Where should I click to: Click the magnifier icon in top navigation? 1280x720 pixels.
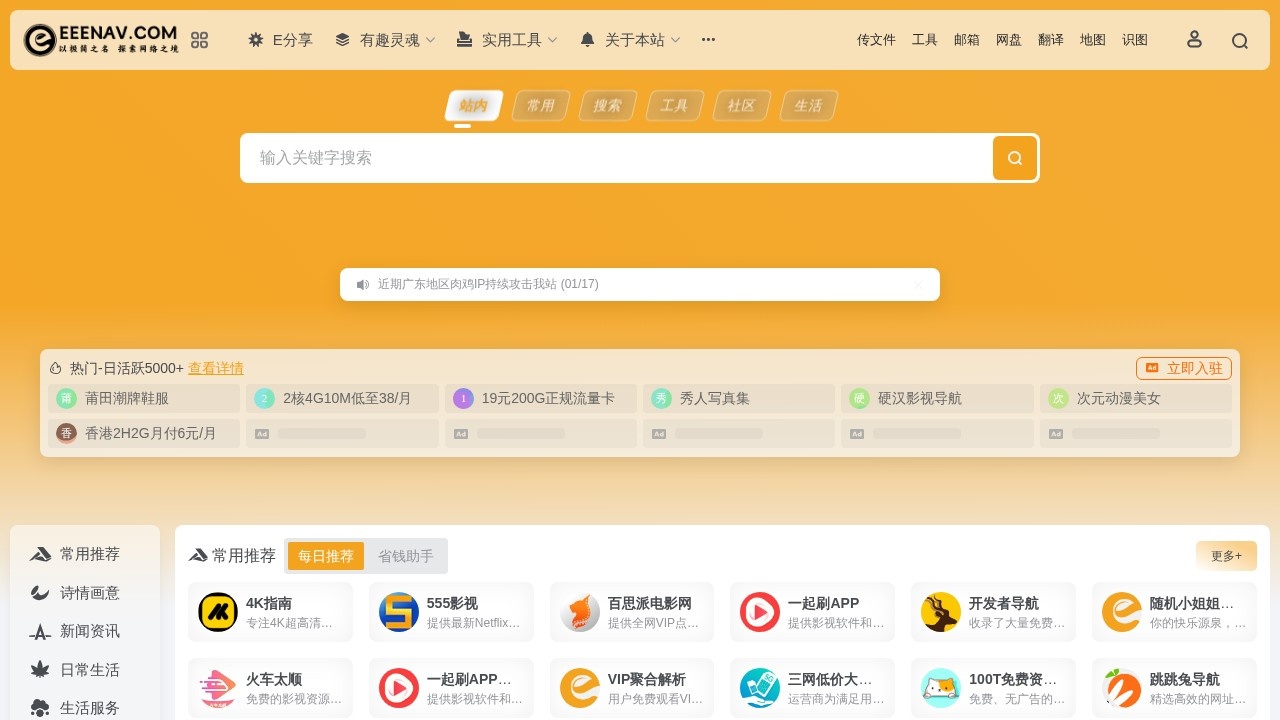(1240, 41)
